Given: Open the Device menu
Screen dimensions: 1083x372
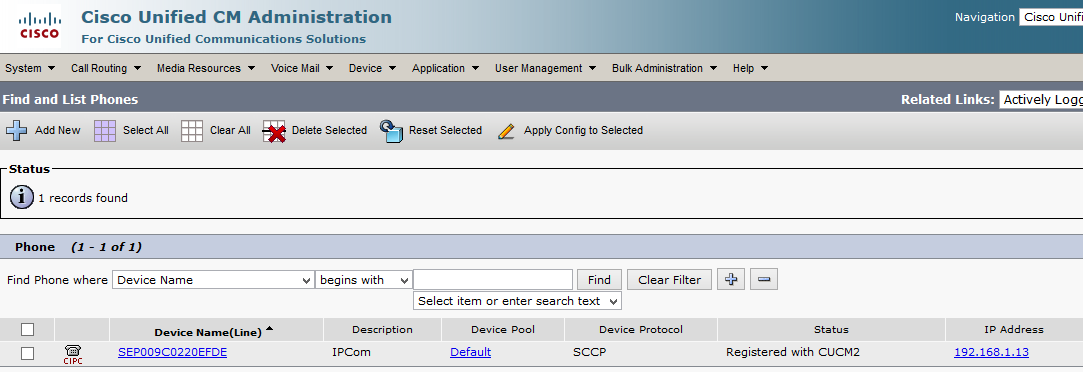Looking at the screenshot, I should coord(372,68).
